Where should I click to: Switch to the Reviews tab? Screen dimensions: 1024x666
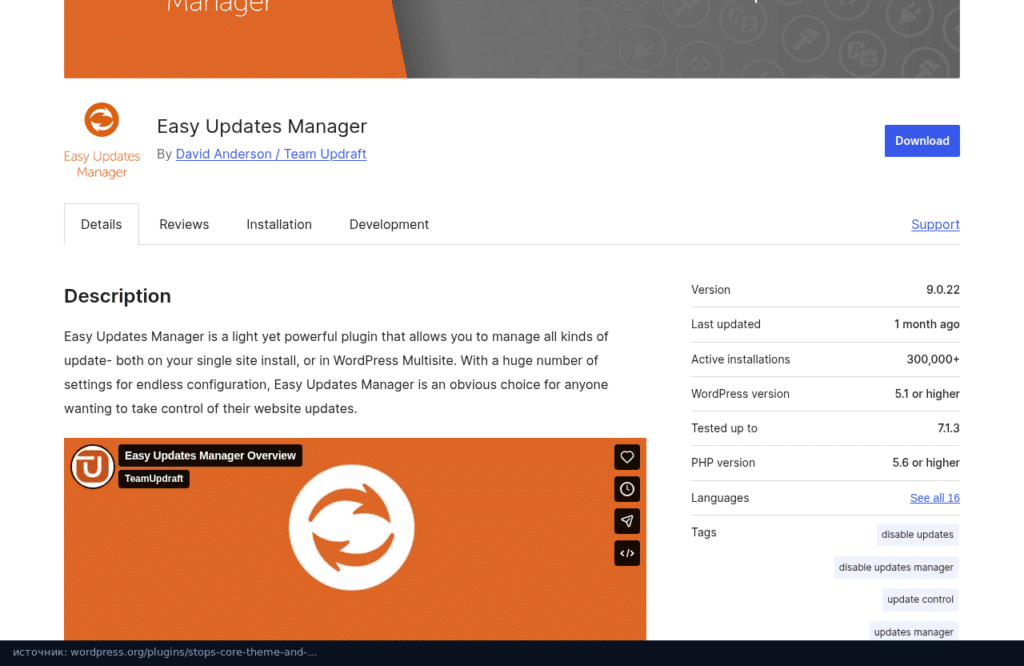tap(184, 225)
